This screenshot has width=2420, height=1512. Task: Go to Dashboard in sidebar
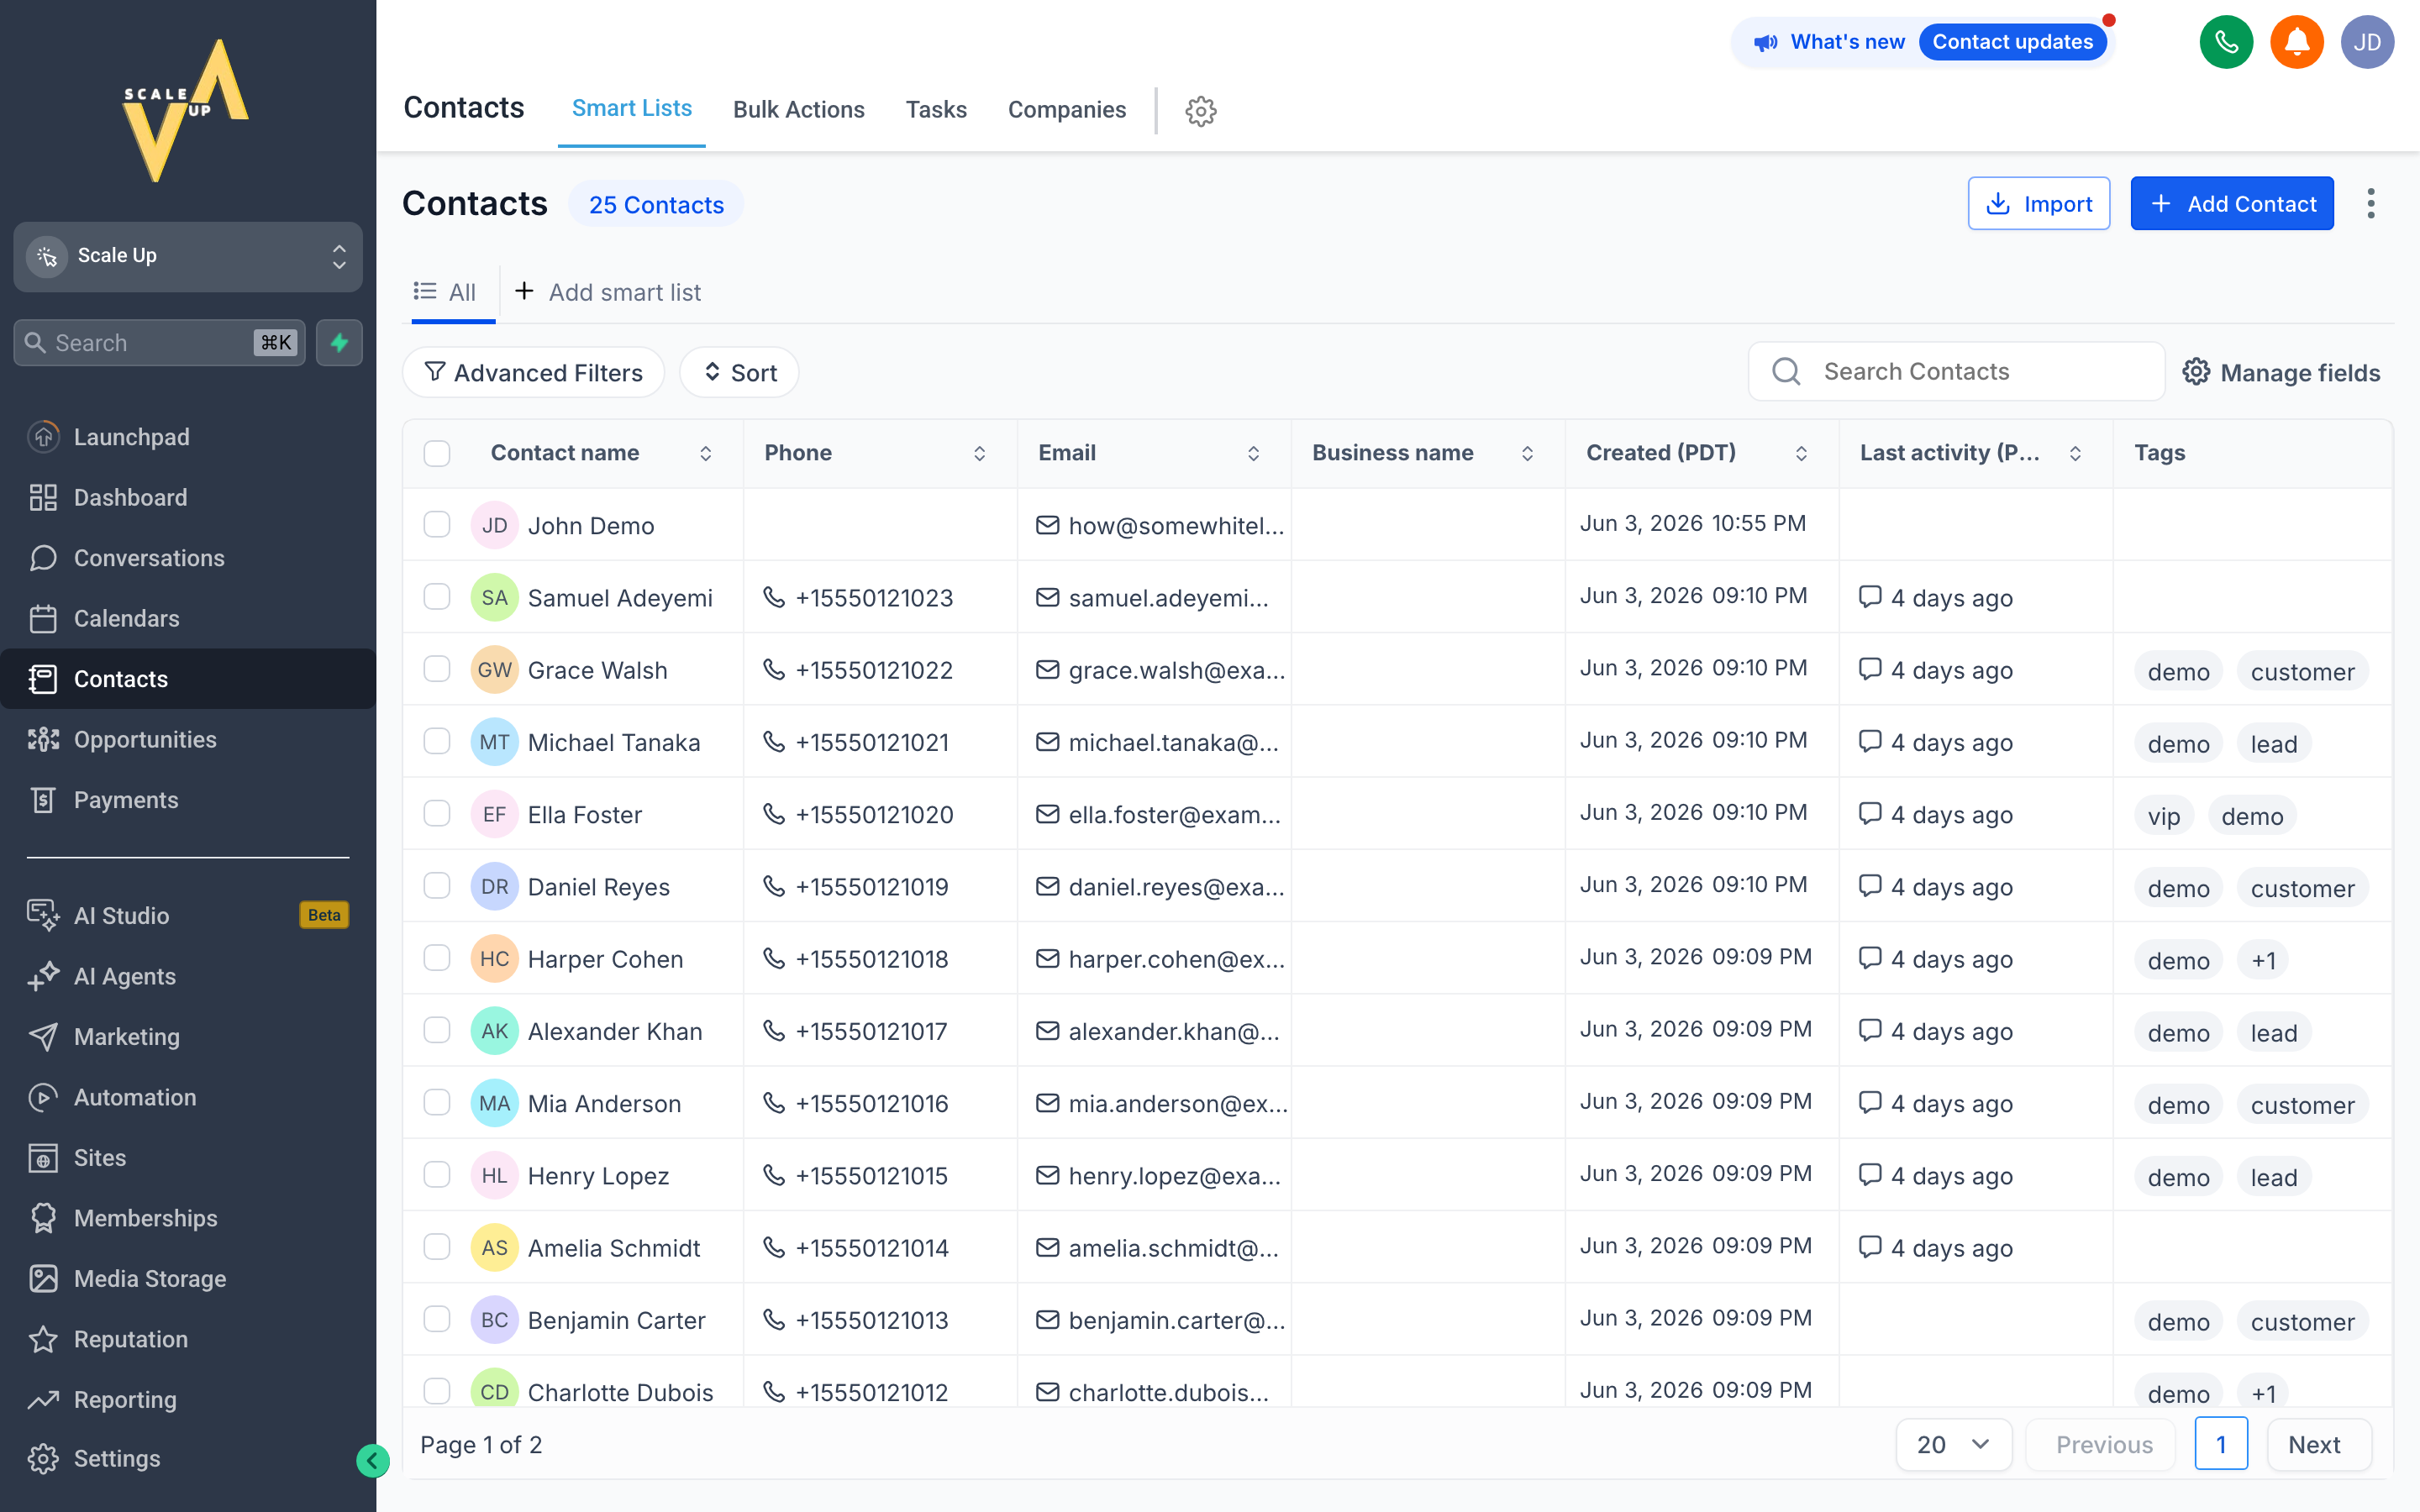(188, 497)
